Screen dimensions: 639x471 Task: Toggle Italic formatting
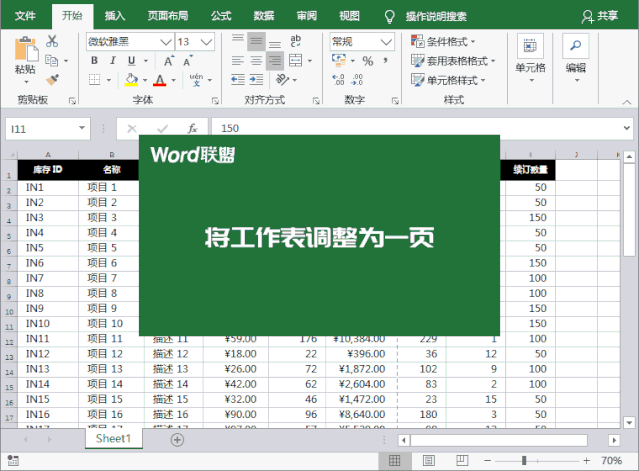113,61
